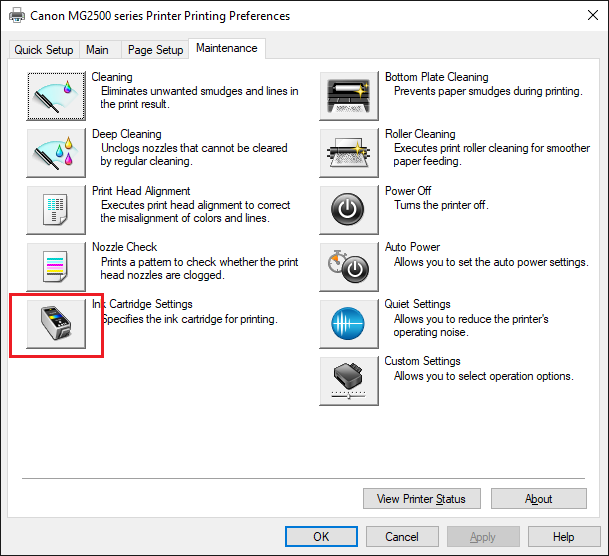Start Roller Cleaning

tap(349, 152)
